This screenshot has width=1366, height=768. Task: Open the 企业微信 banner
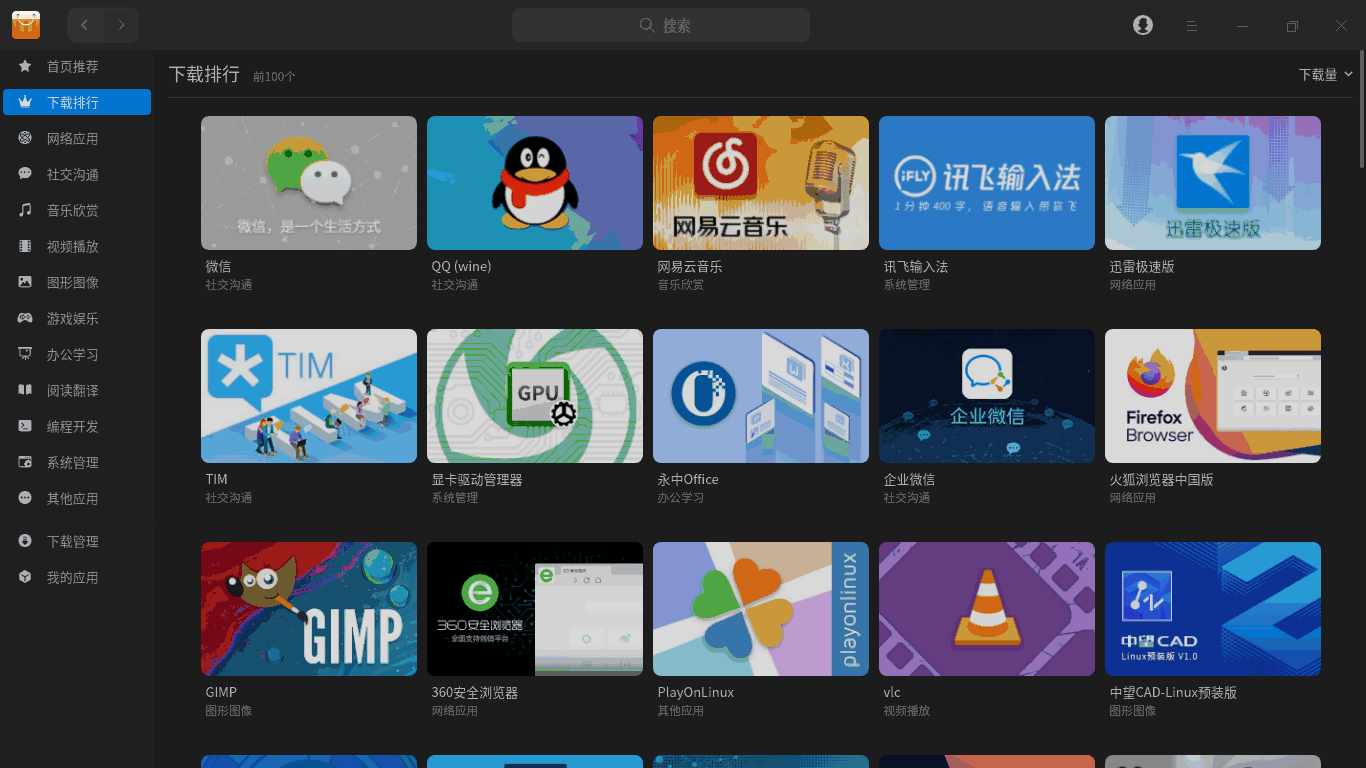[987, 396]
